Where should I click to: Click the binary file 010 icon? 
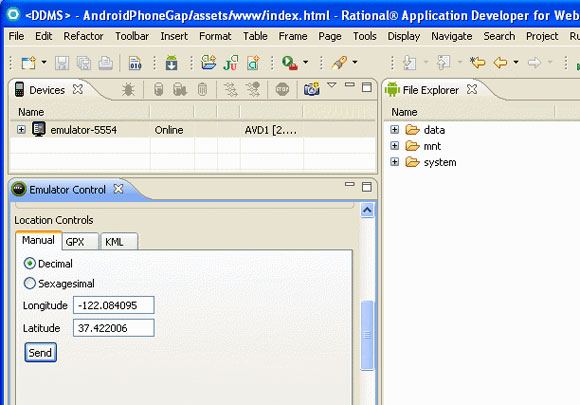click(135, 63)
